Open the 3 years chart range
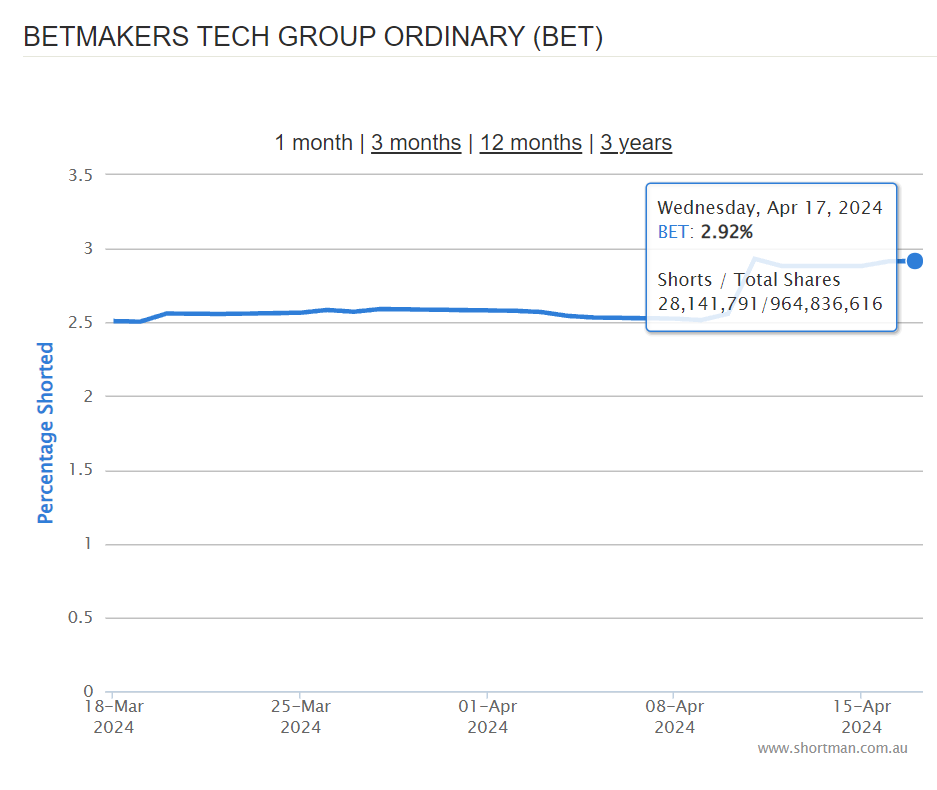Screen dimensions: 937x790 (636, 143)
